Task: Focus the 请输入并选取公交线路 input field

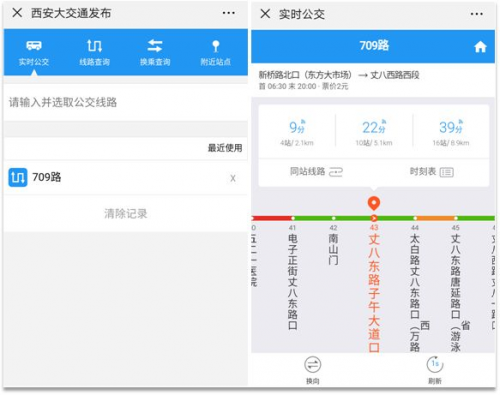Action: [126, 102]
